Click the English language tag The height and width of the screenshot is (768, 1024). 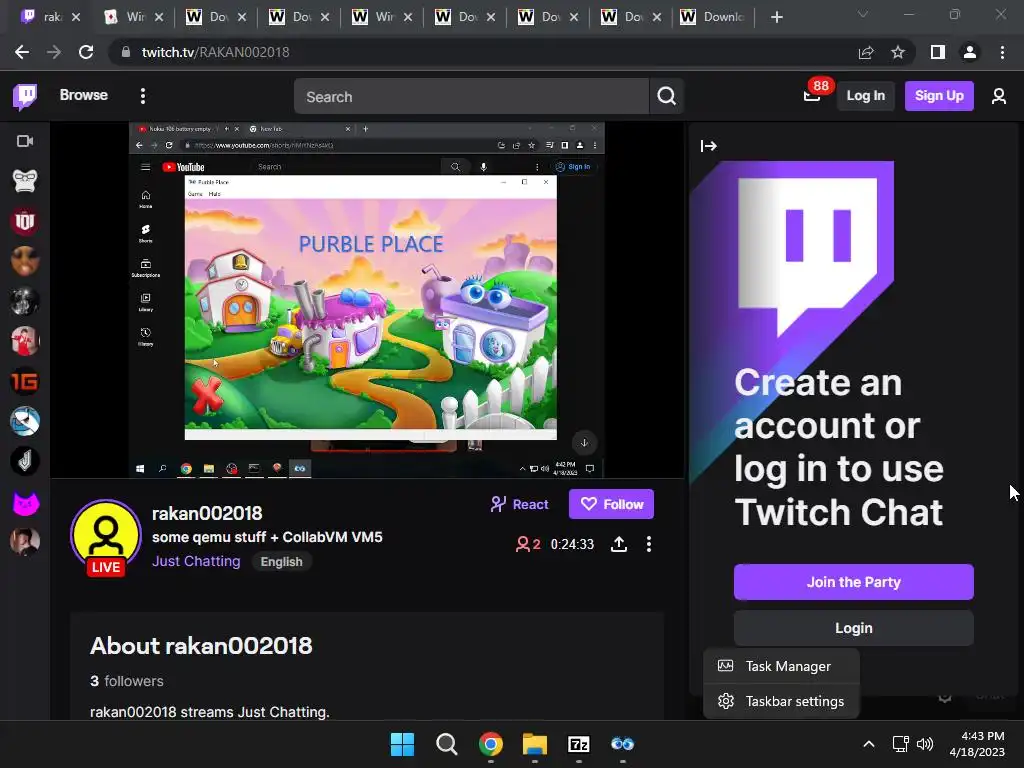tap(281, 562)
